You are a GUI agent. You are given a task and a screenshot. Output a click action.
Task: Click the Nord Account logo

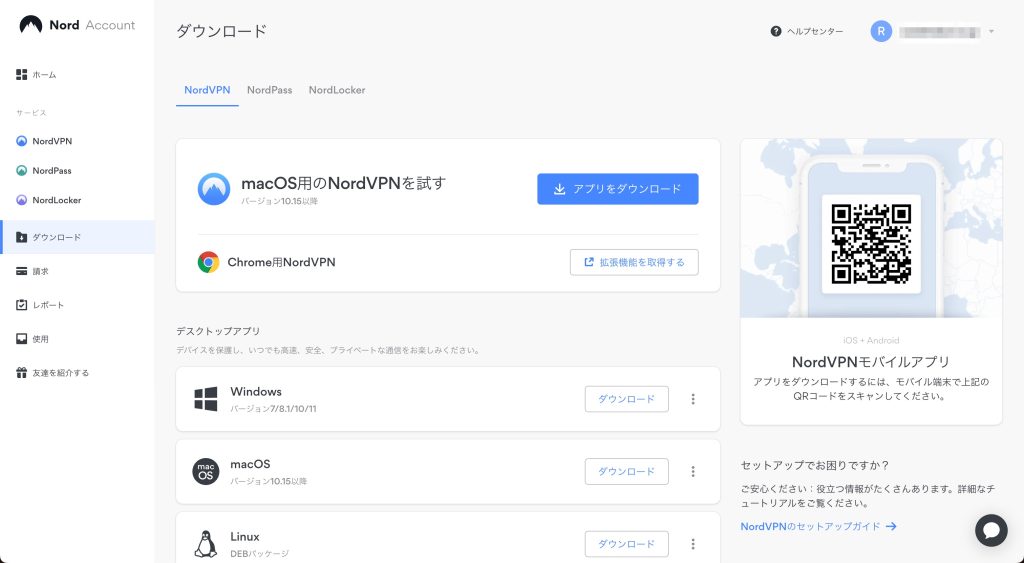click(77, 25)
